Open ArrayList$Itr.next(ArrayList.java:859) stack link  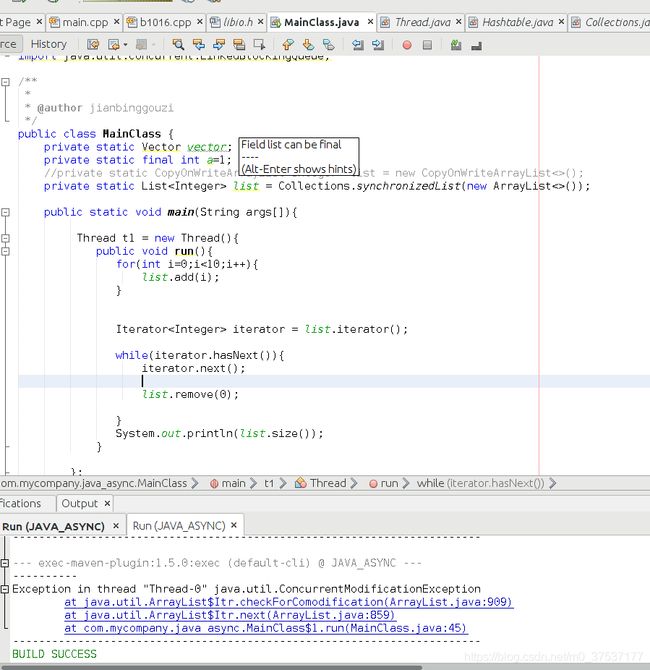229,615
